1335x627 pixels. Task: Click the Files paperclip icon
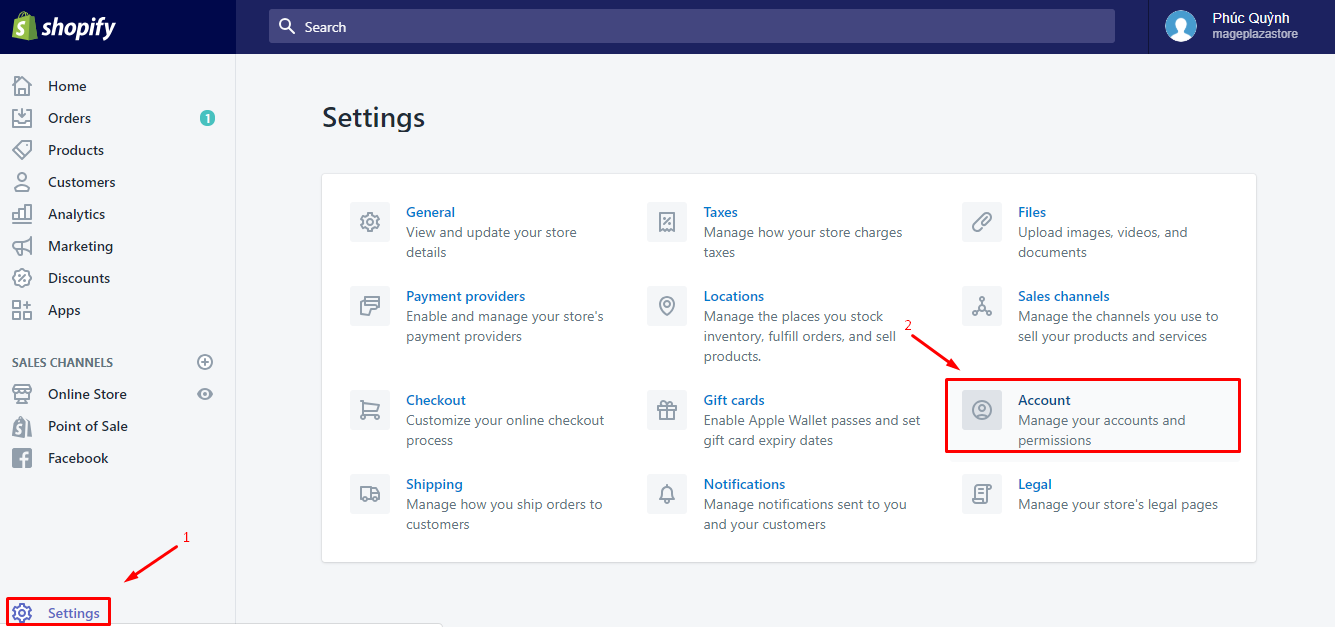pyautogui.click(x=982, y=222)
